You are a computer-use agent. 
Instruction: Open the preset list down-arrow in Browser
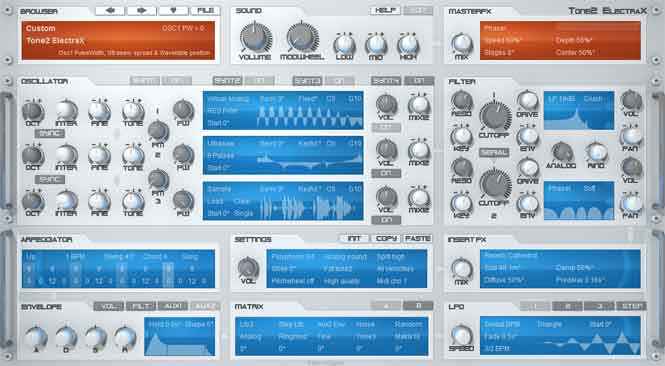point(173,11)
